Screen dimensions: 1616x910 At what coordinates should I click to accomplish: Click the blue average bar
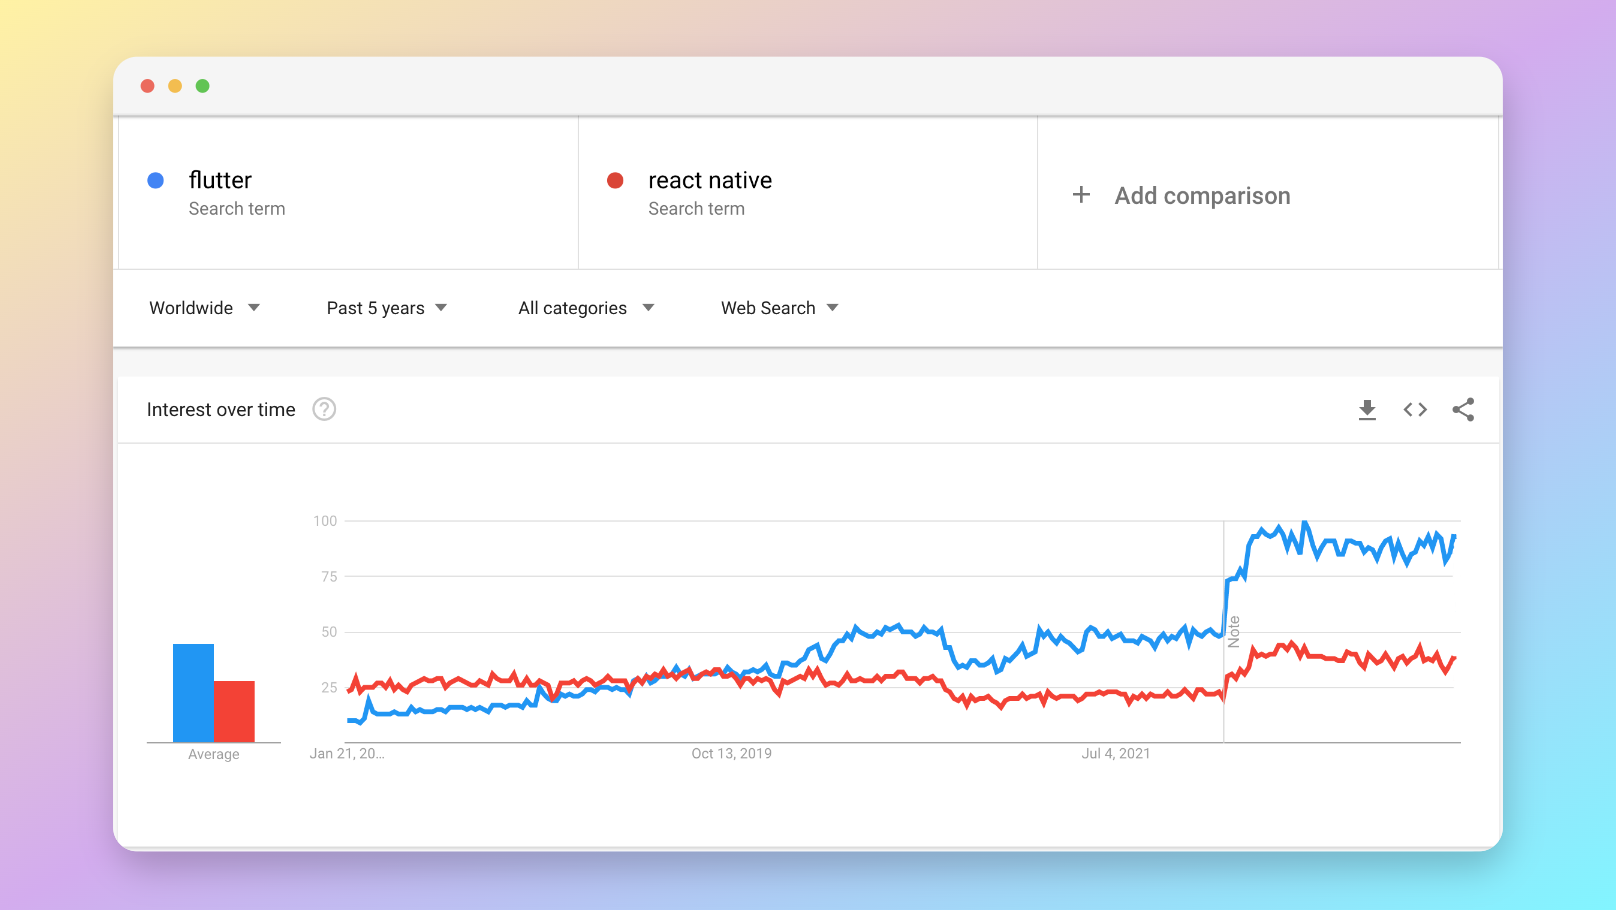[x=191, y=692]
